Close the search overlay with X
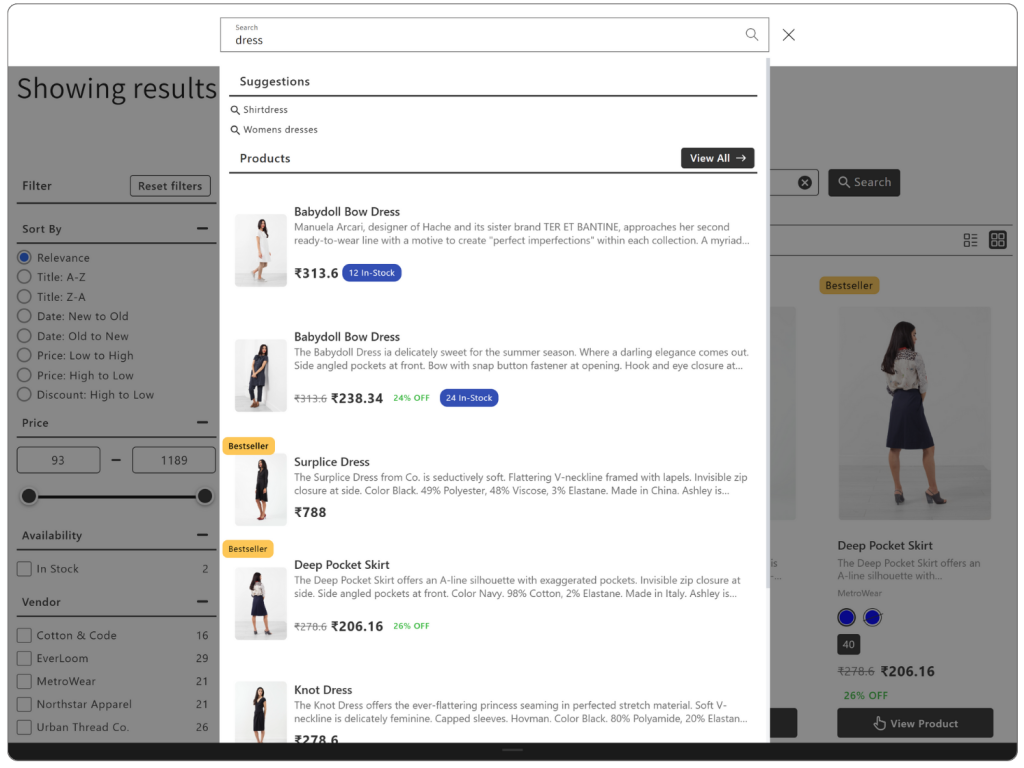Image resolution: width=1024 pixels, height=768 pixels. point(788,35)
